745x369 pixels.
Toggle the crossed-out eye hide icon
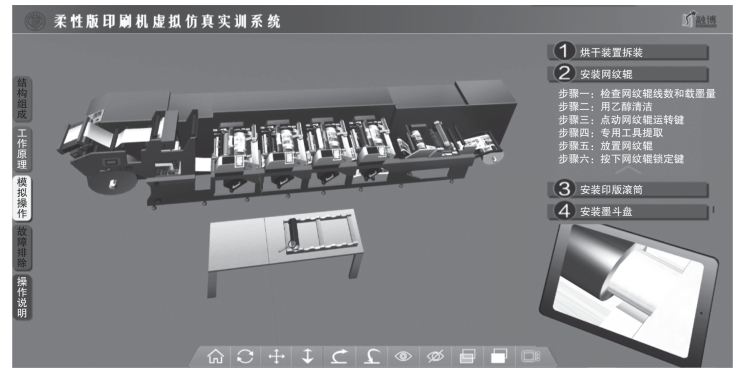click(x=435, y=356)
